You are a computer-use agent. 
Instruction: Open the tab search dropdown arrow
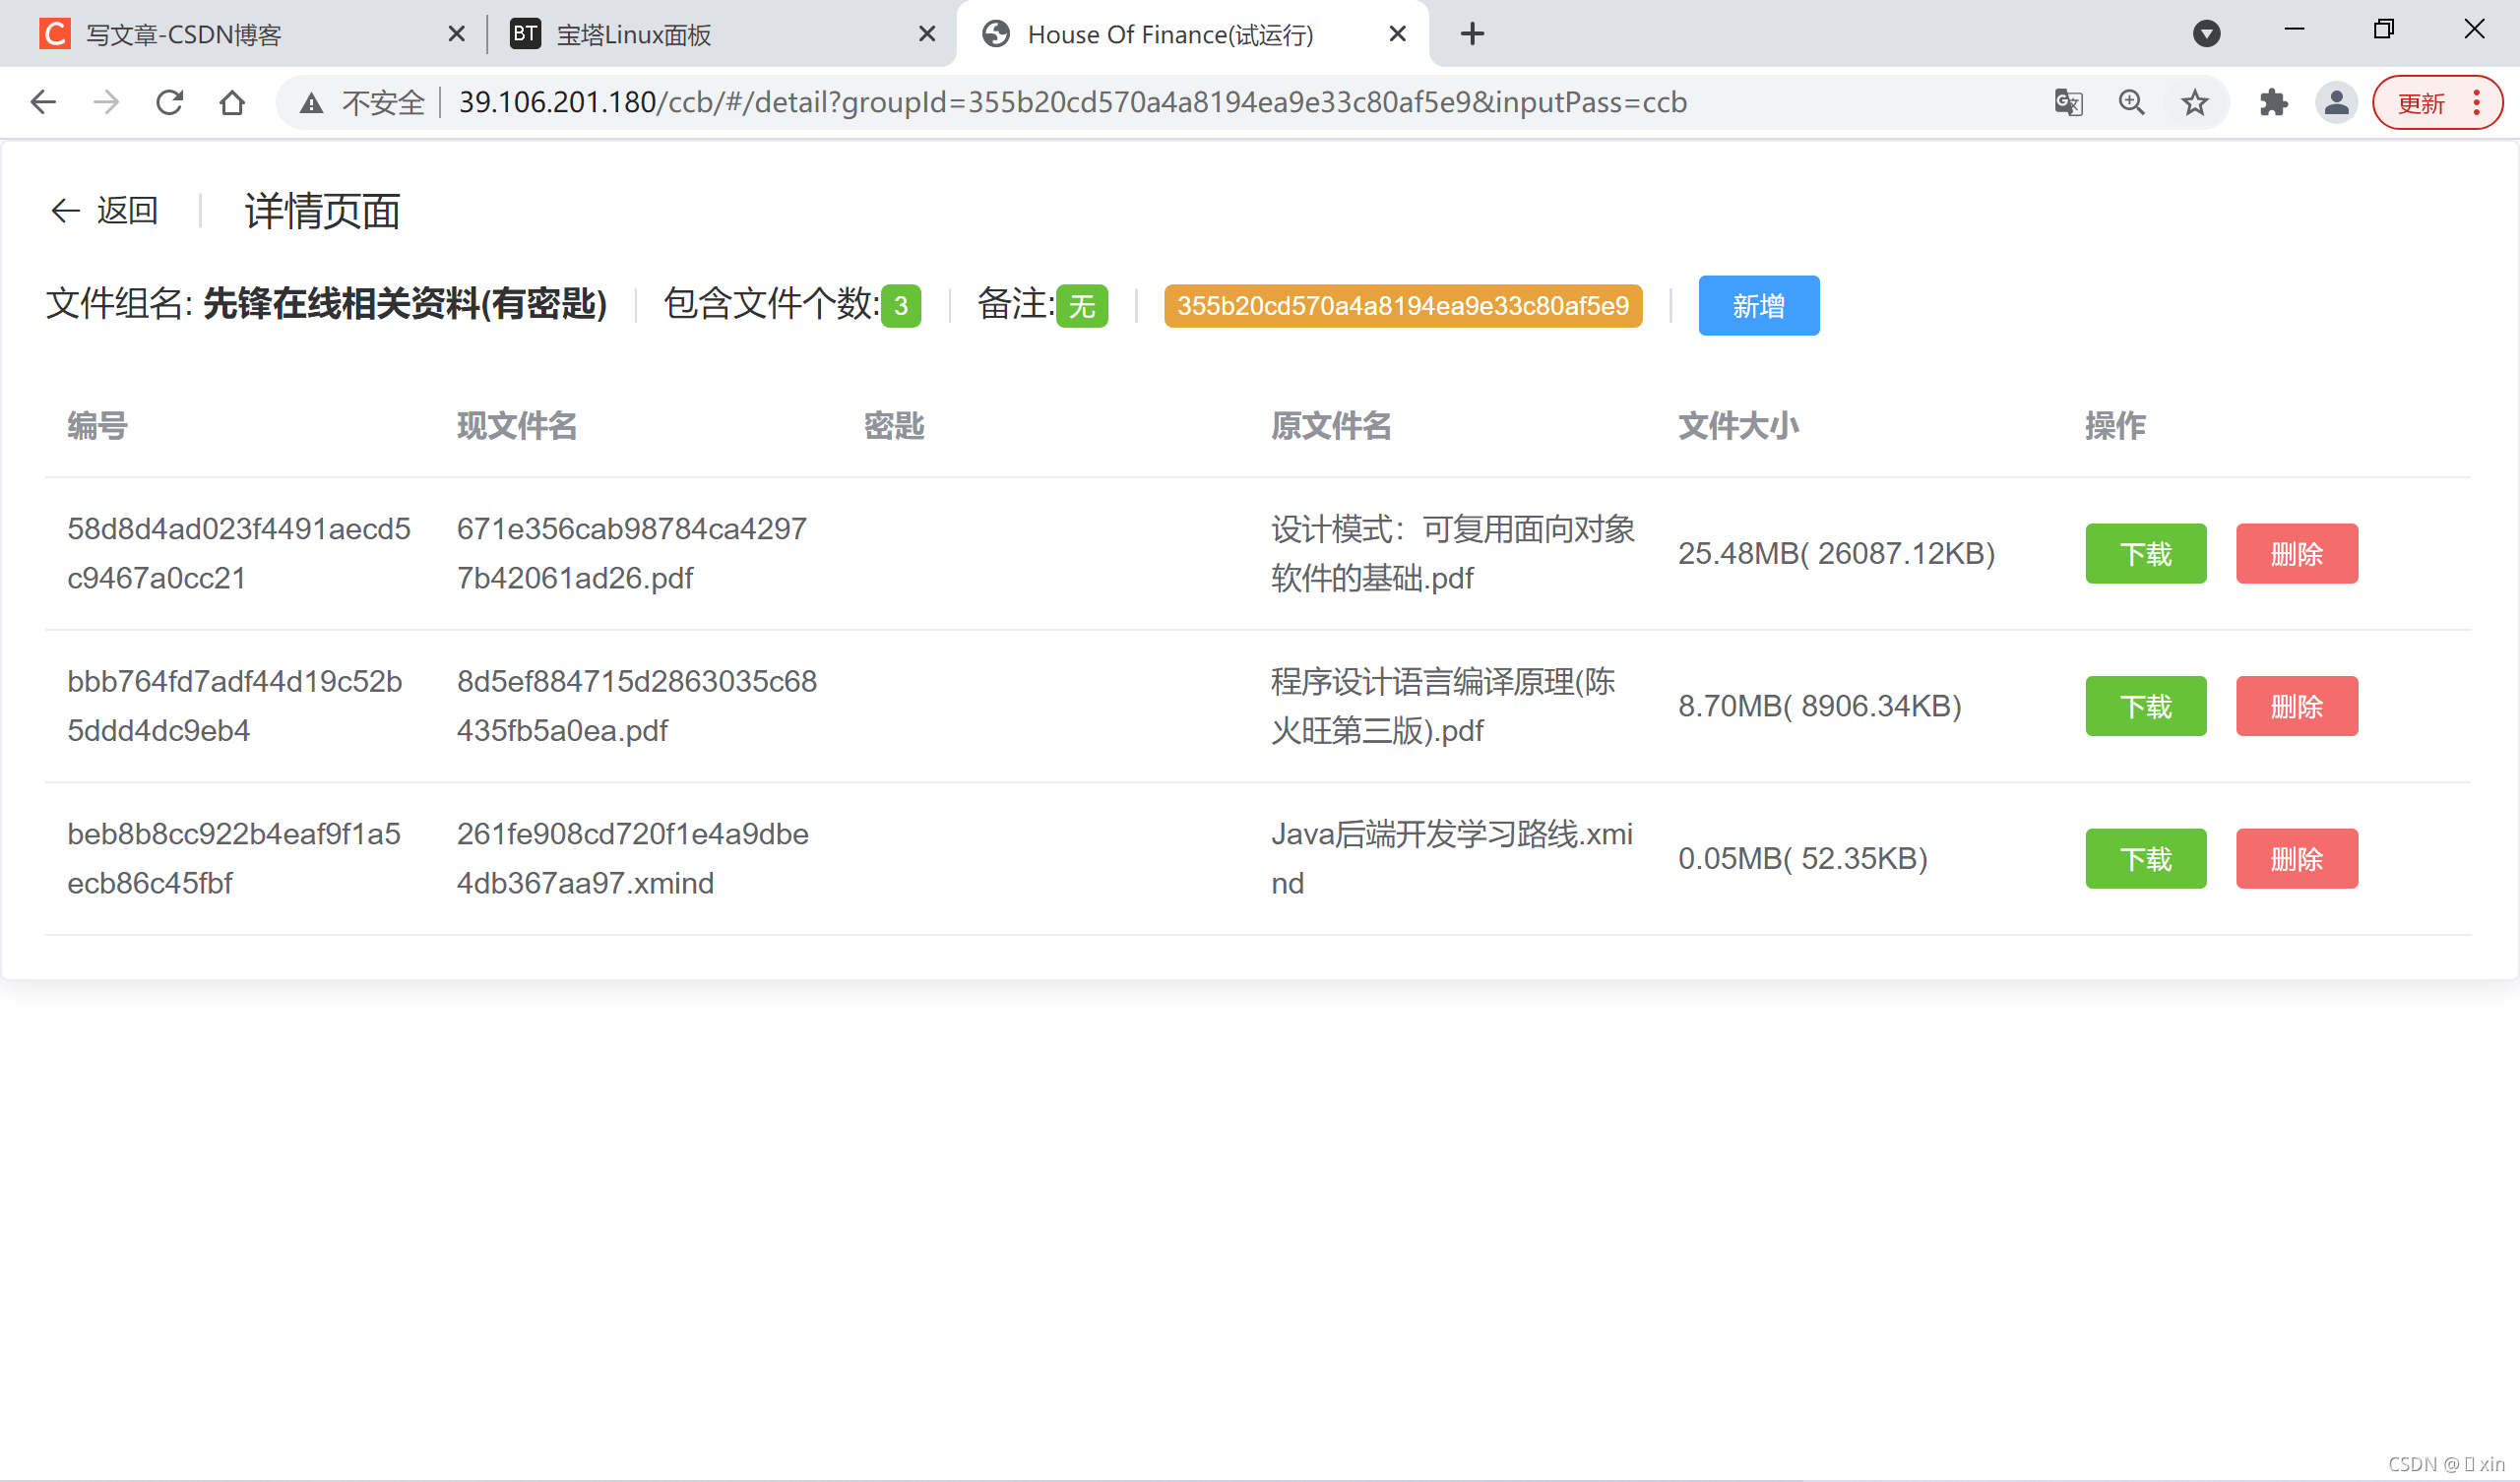point(2206,34)
